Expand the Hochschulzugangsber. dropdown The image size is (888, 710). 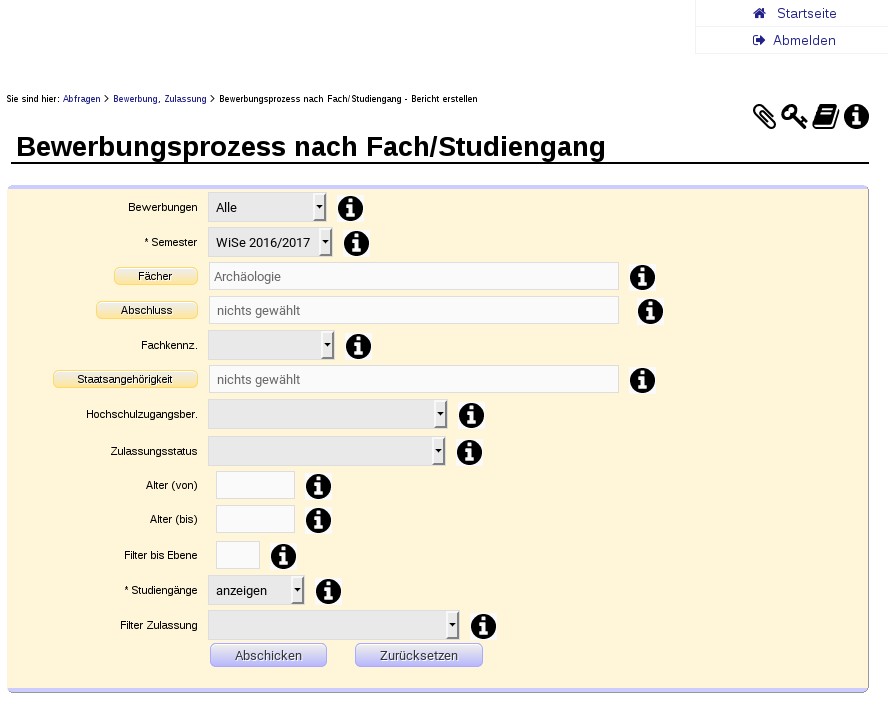[x=327, y=414]
